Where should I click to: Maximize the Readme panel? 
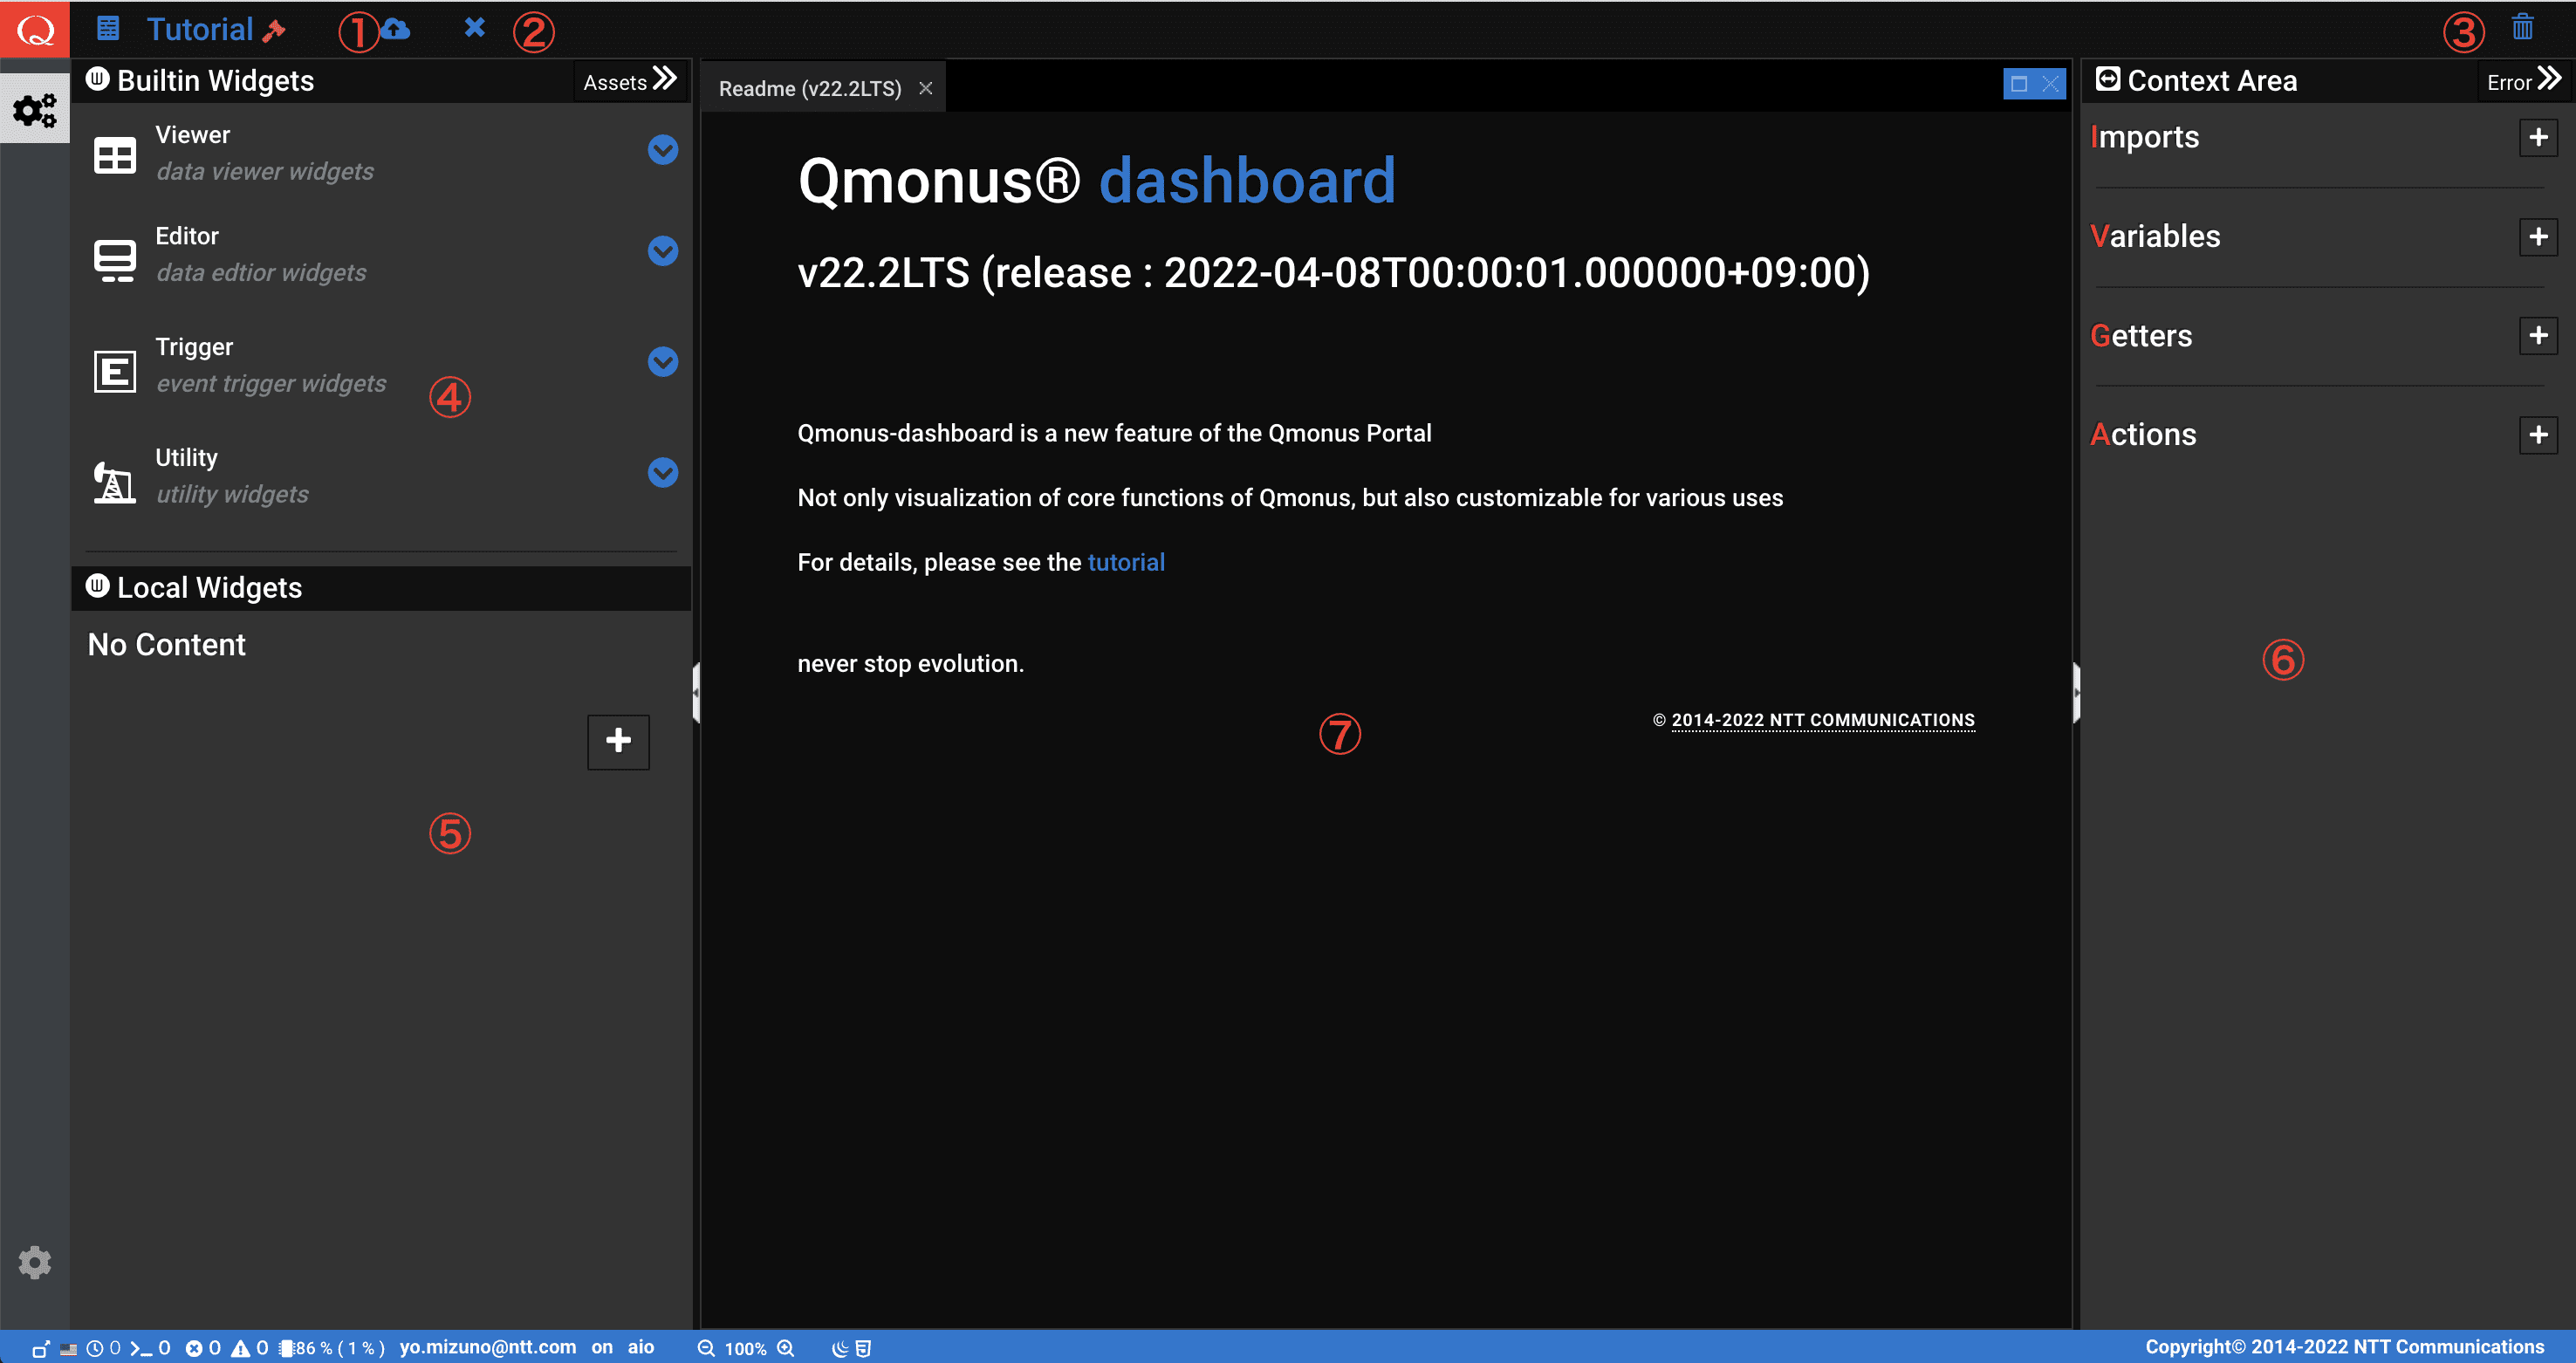click(2019, 84)
